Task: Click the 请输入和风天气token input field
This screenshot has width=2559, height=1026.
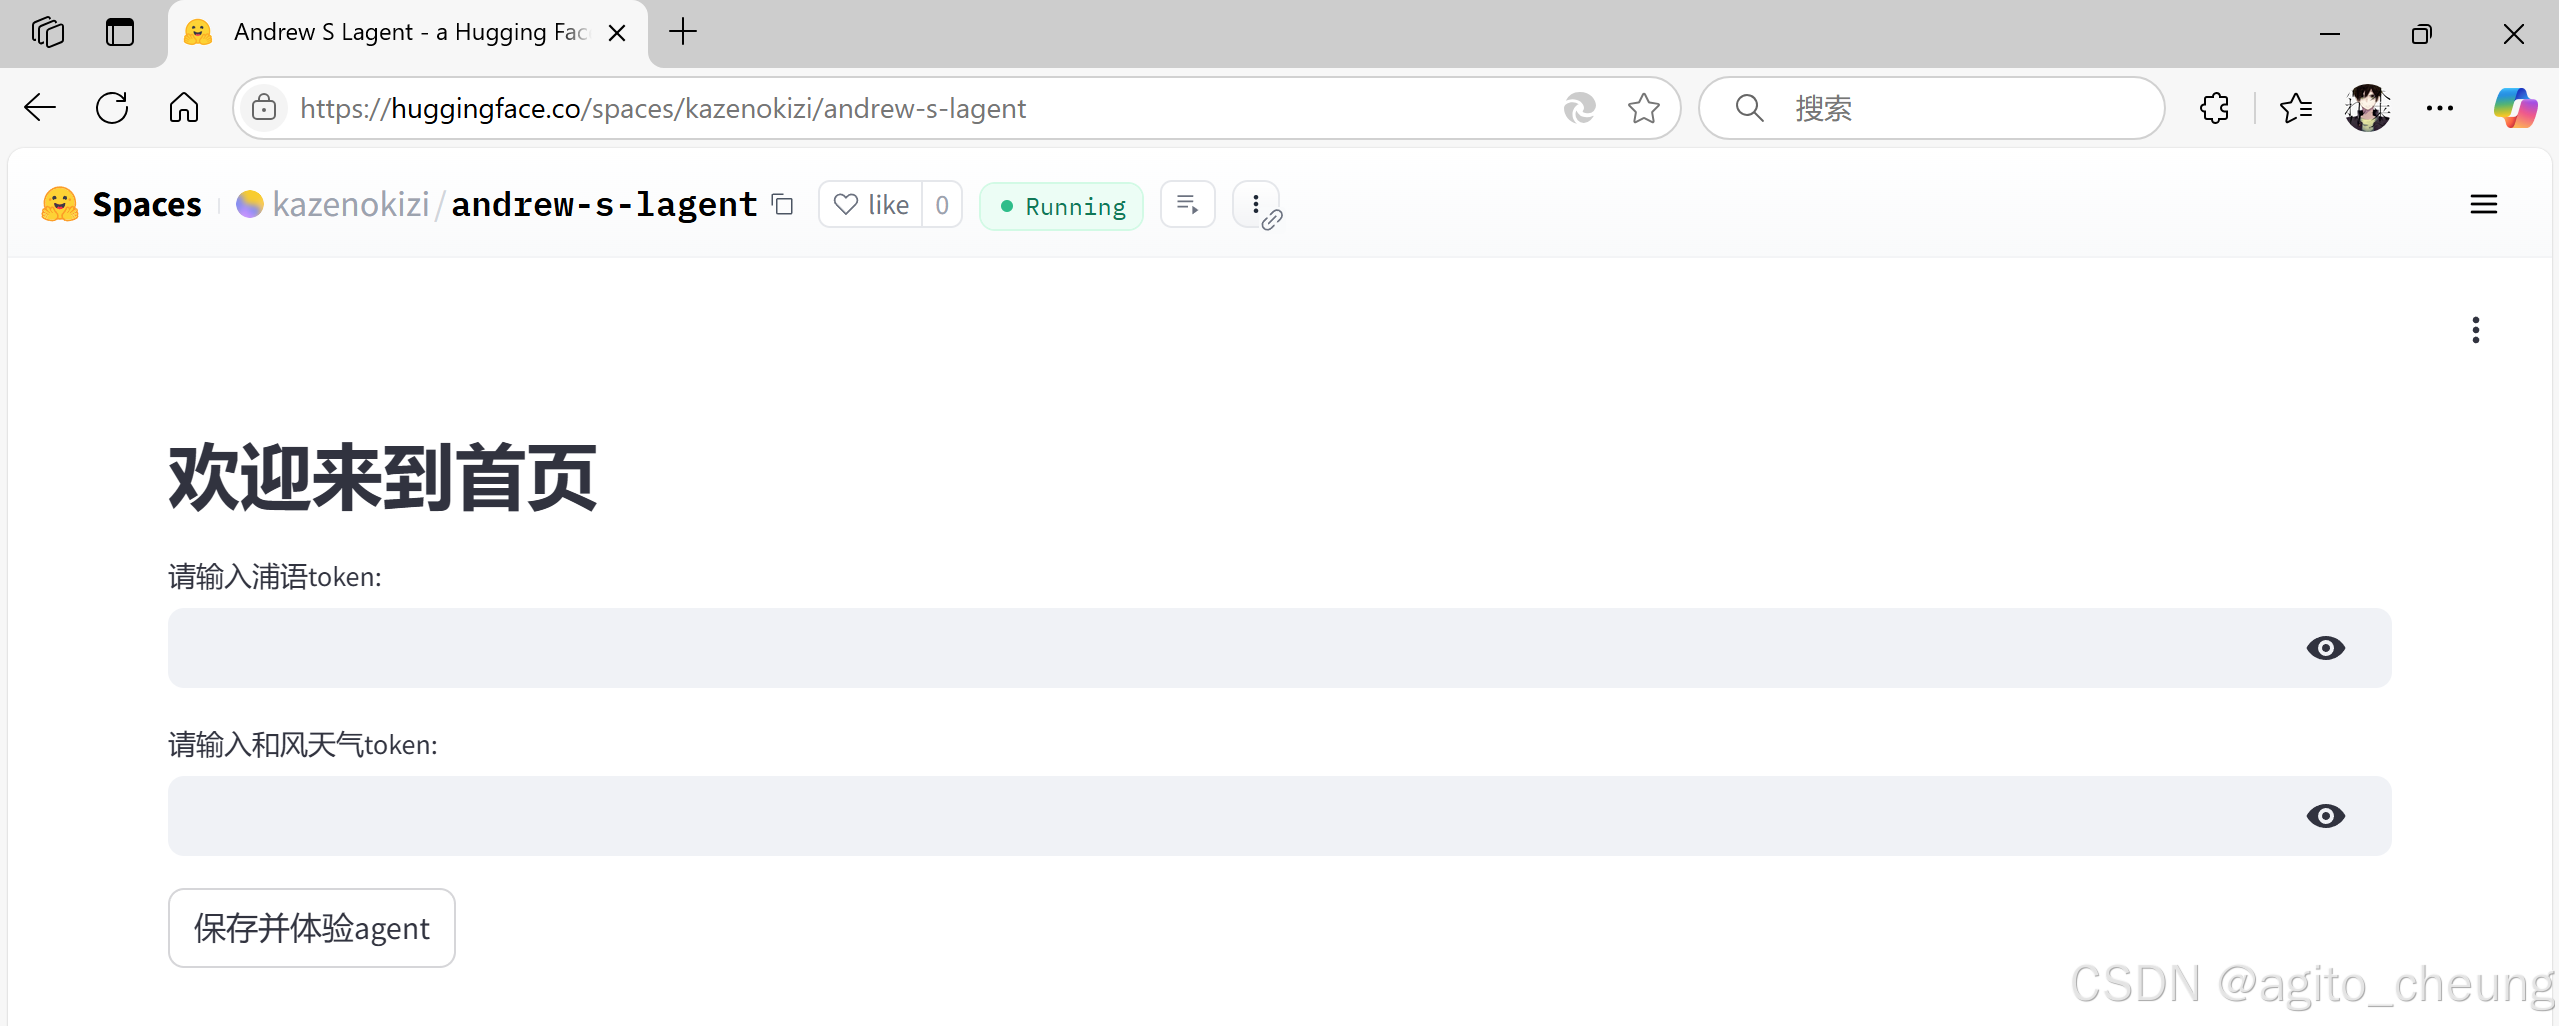Action: point(1280,816)
